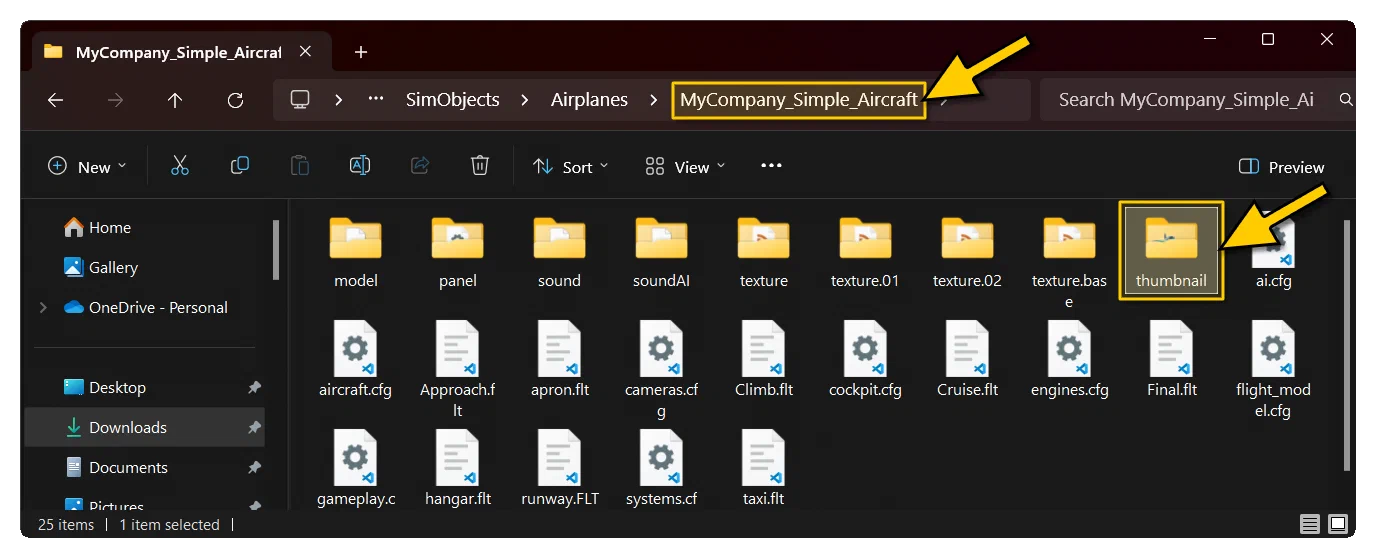Add a new tab
This screenshot has height=558, width=1376.
[x=361, y=52]
